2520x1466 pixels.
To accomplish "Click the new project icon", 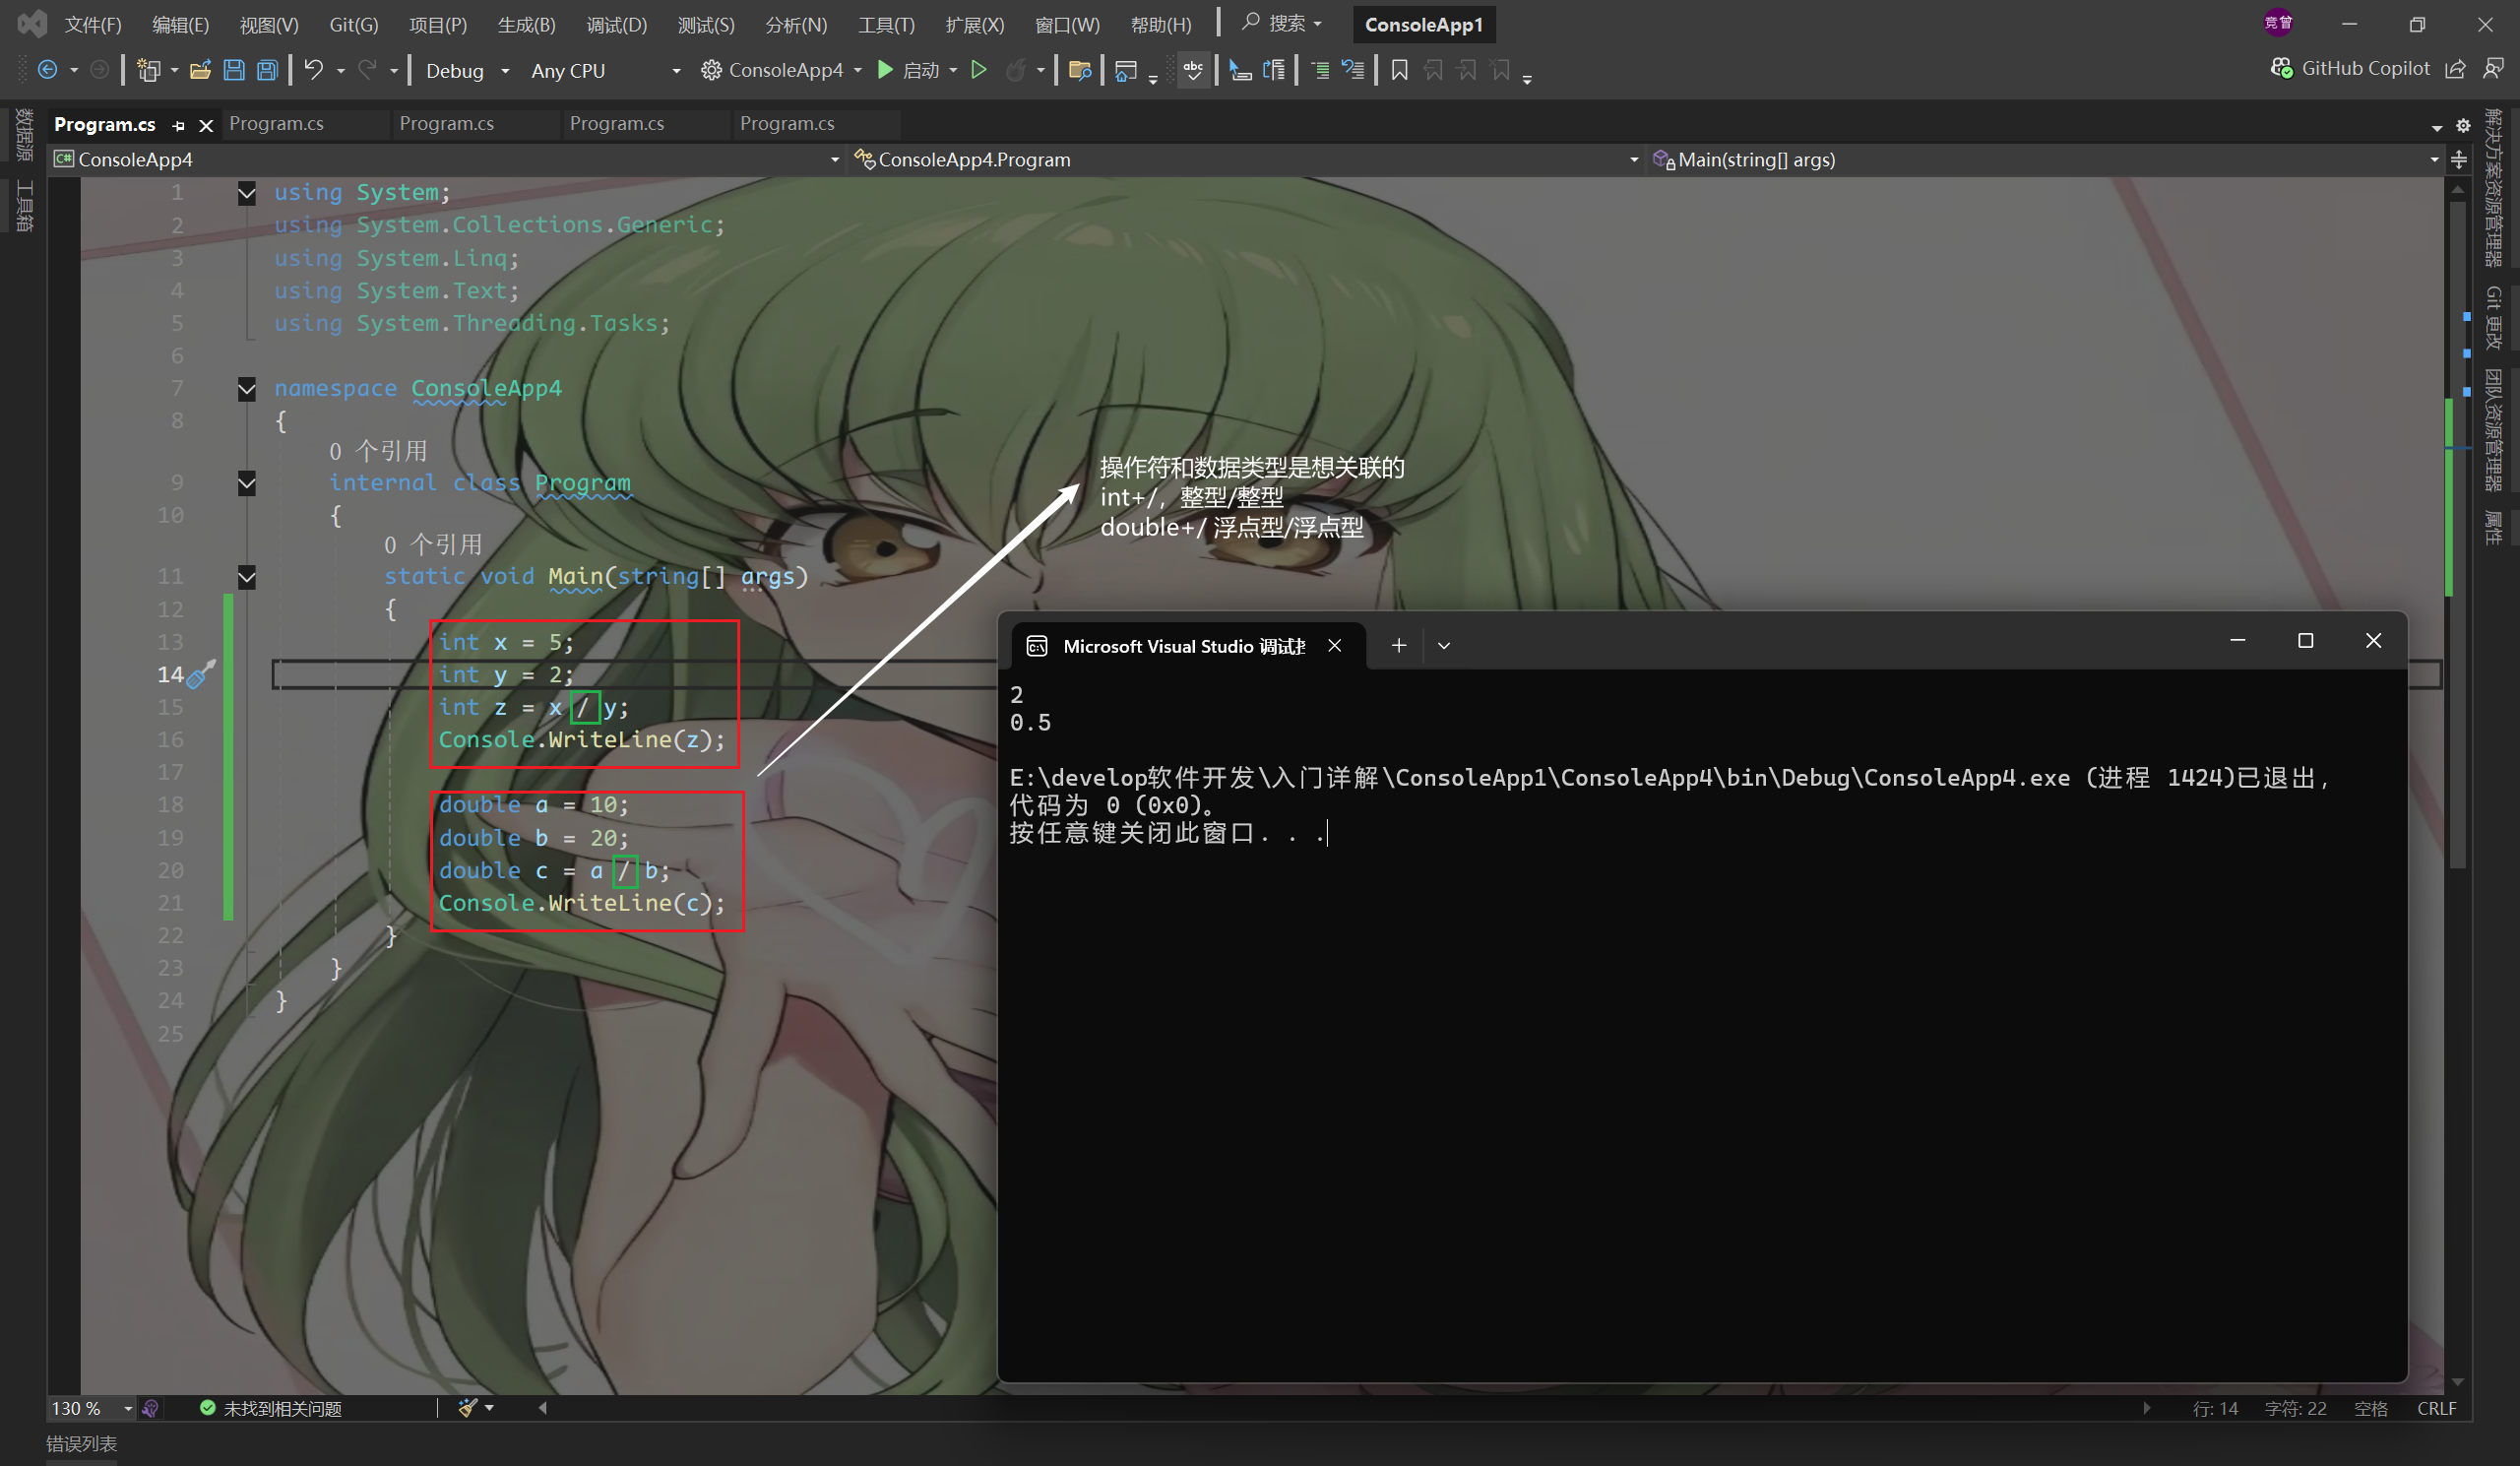I will [x=149, y=70].
